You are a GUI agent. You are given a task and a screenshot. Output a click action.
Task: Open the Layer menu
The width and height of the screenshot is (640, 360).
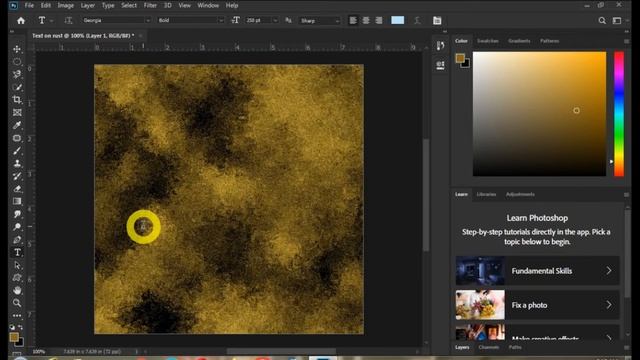pyautogui.click(x=87, y=5)
